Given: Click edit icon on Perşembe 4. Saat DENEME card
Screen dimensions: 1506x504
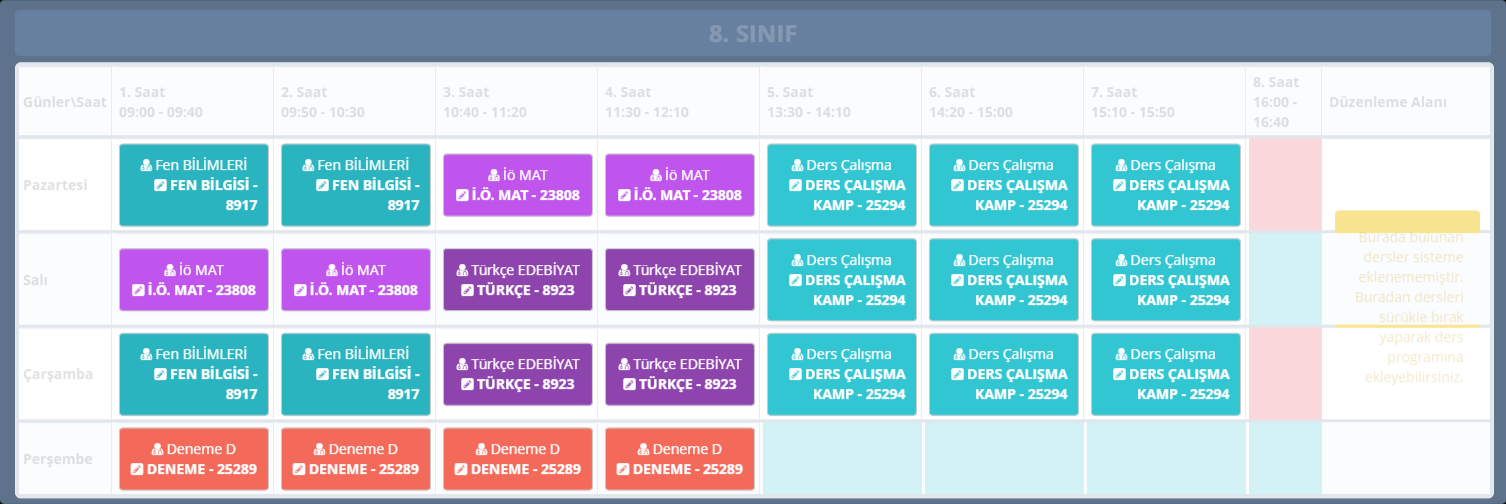Looking at the screenshot, I should pos(623,469).
